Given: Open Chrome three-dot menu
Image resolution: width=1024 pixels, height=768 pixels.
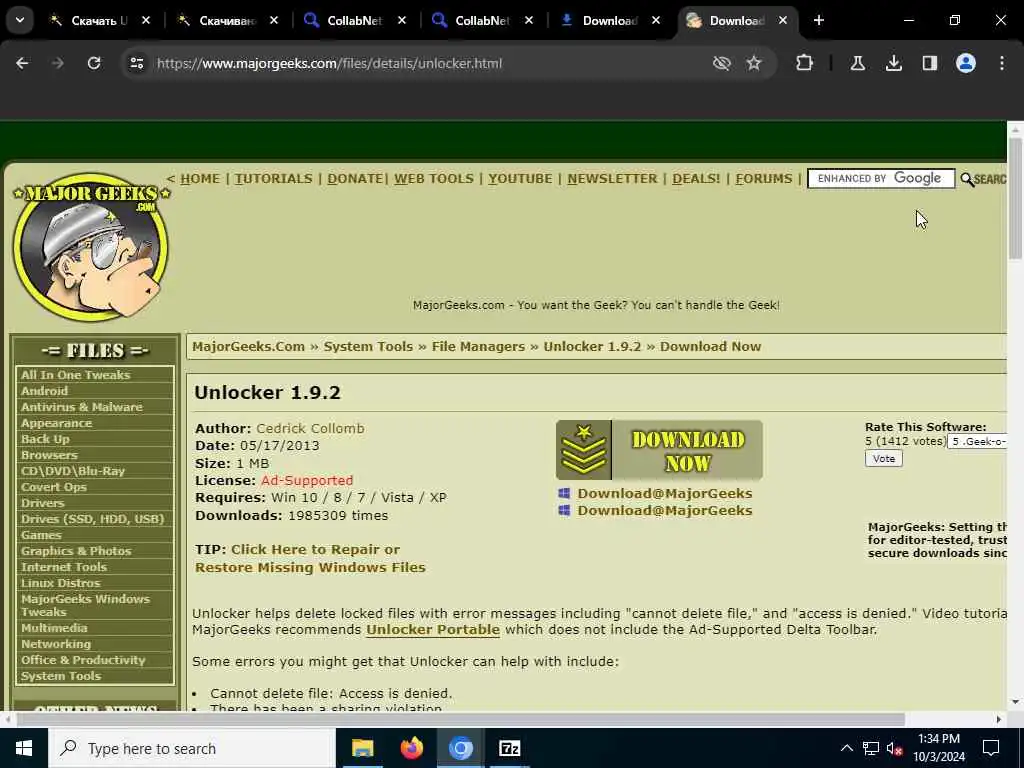Looking at the screenshot, I should (x=1002, y=63).
